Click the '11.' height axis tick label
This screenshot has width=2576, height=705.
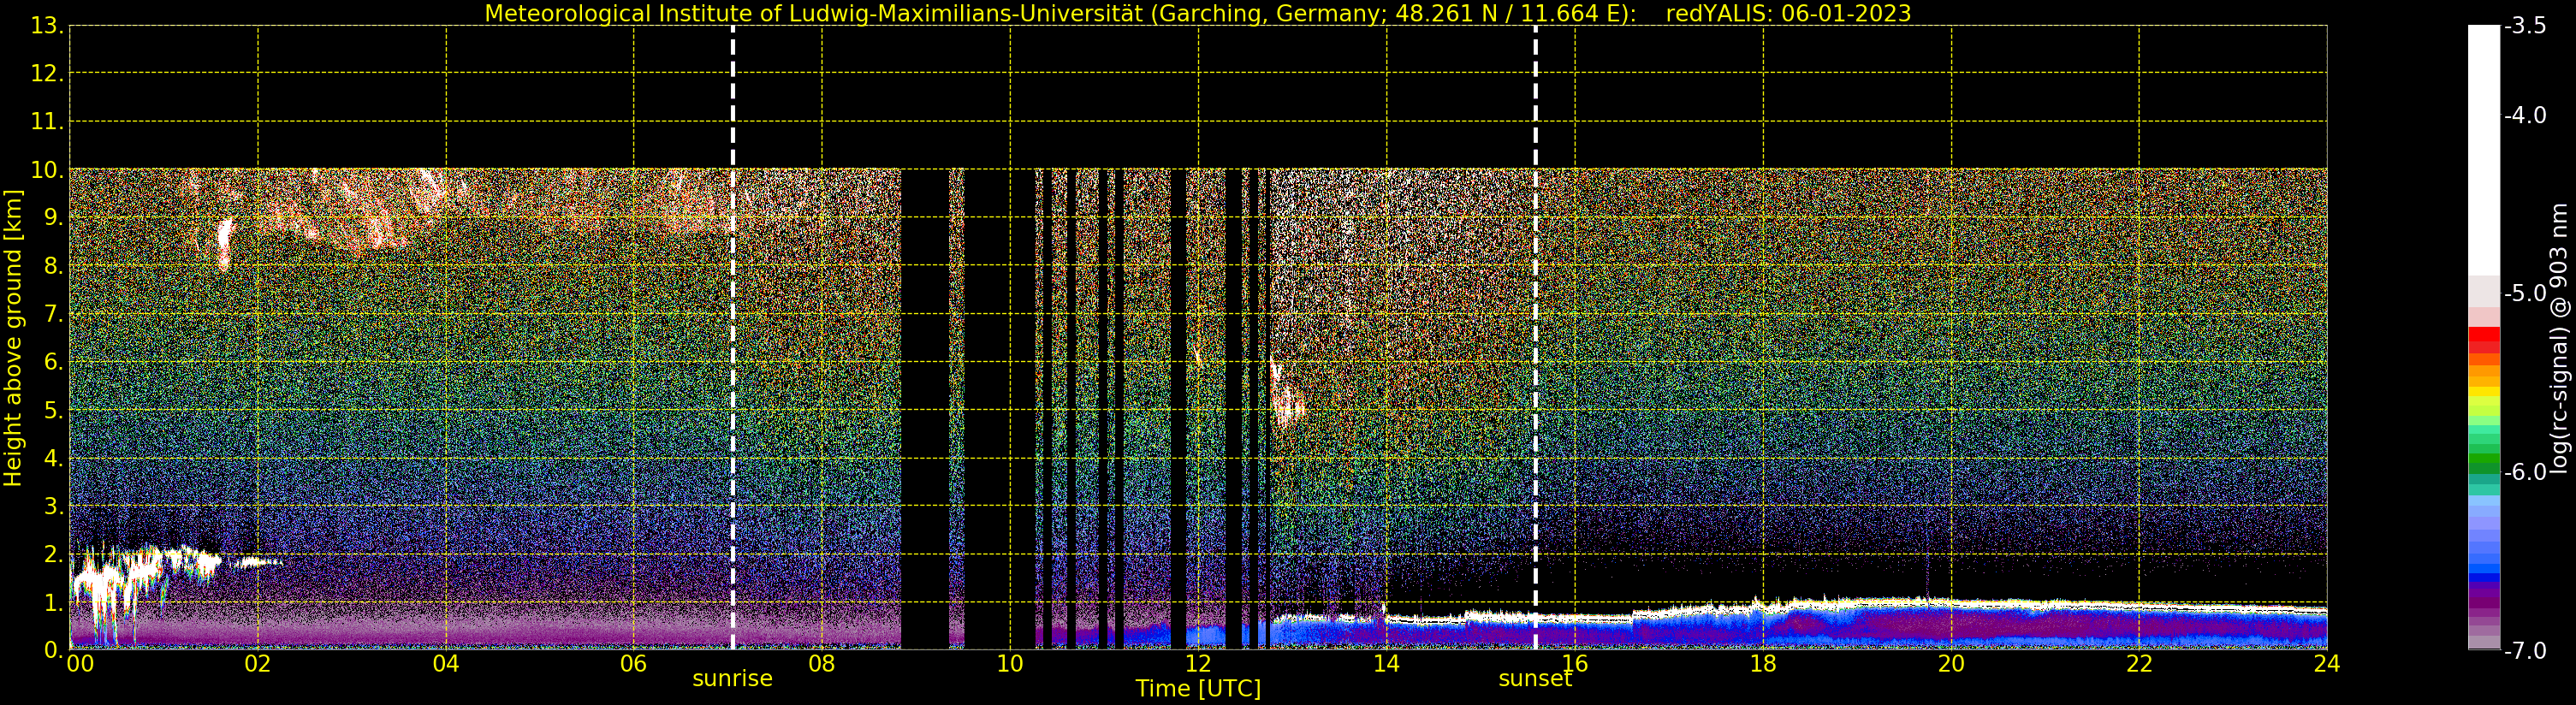click(x=47, y=122)
